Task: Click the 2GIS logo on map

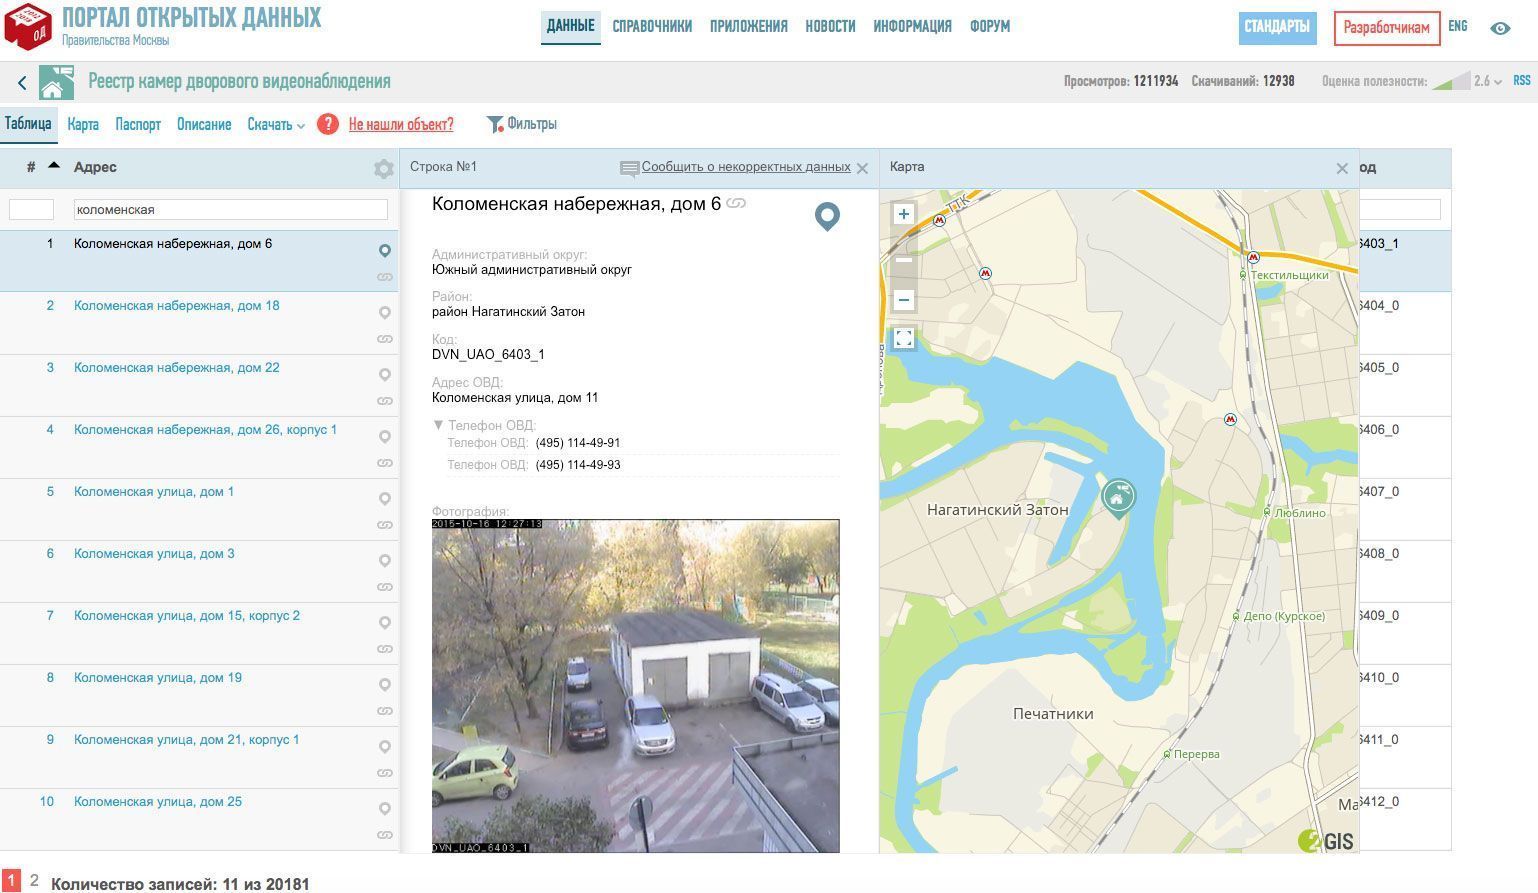Action: pos(1326,840)
